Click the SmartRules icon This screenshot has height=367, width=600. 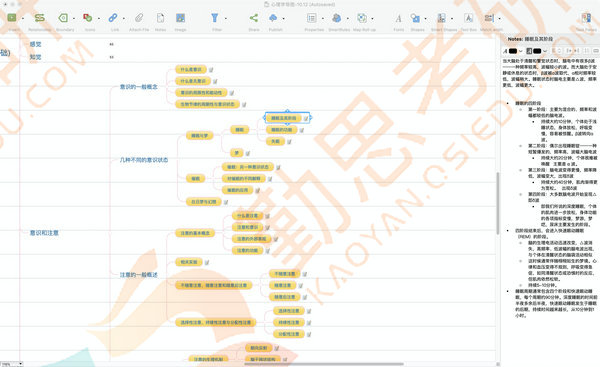pyautogui.click(x=337, y=18)
